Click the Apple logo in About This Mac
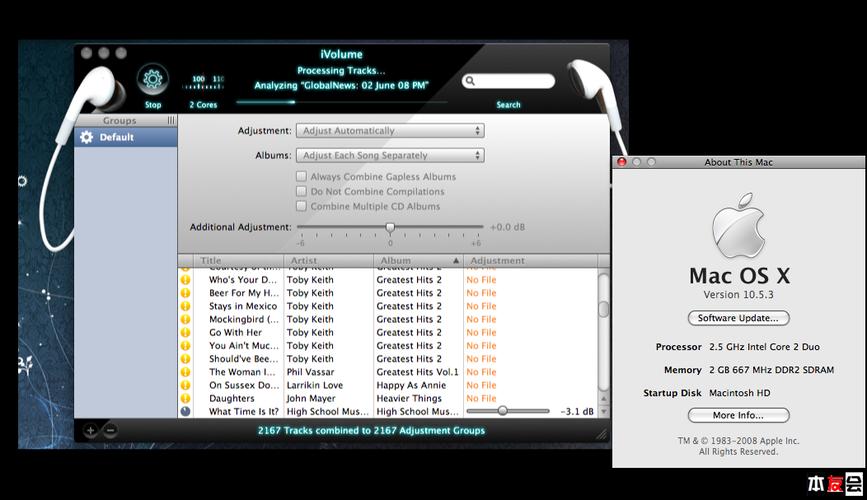 click(x=738, y=226)
